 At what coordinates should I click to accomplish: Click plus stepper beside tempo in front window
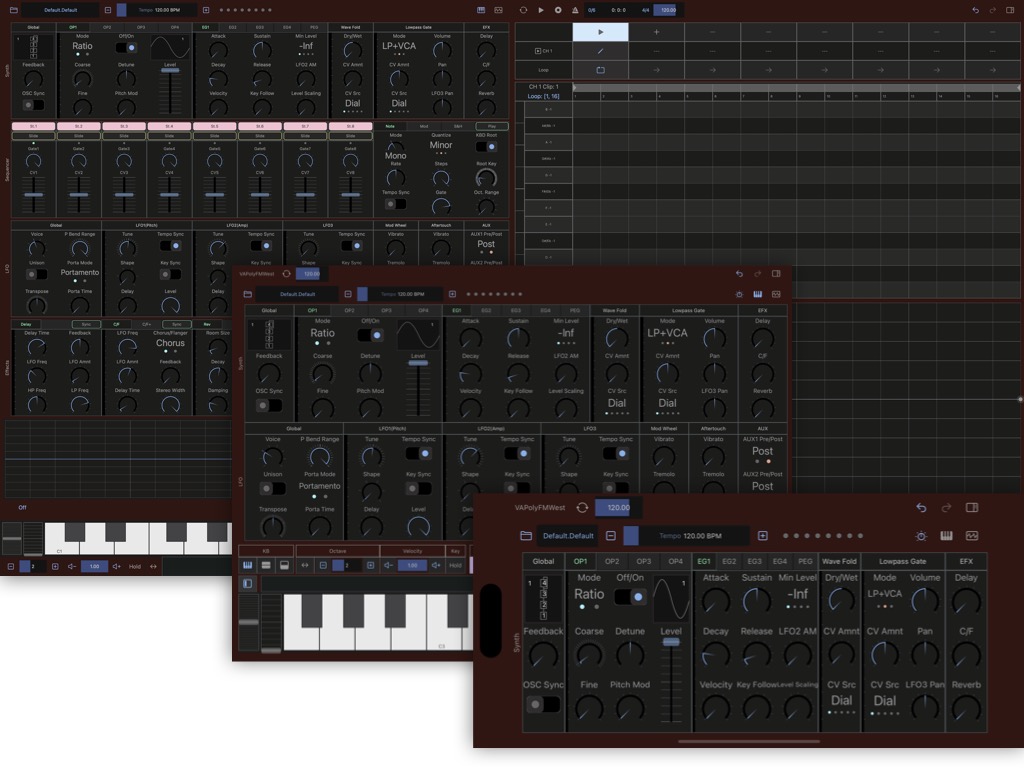click(762, 536)
